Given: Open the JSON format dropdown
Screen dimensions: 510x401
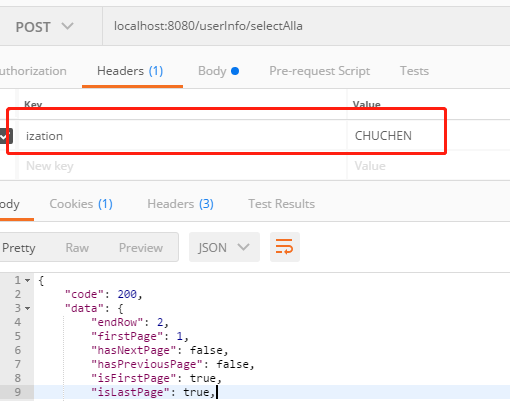Looking at the screenshot, I should pos(224,247).
